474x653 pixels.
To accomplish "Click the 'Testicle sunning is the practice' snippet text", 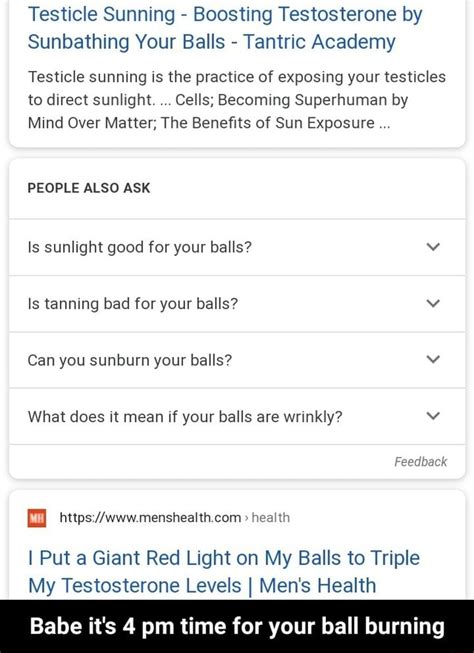I will pos(237,77).
